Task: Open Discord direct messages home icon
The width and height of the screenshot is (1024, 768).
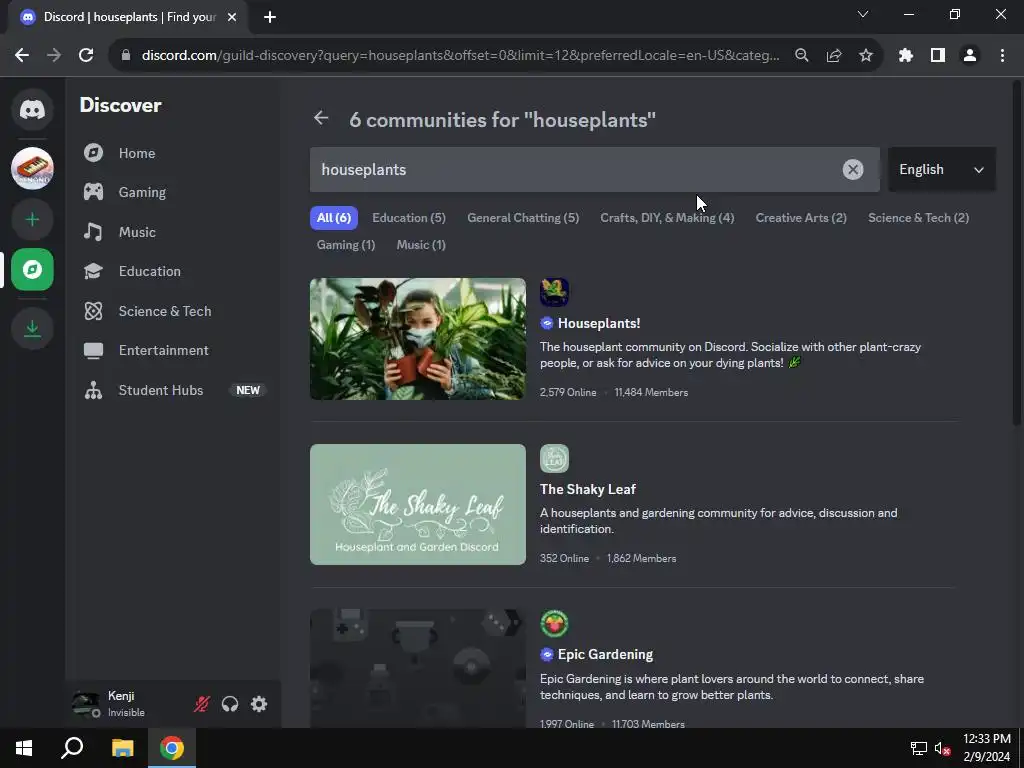Action: click(32, 108)
